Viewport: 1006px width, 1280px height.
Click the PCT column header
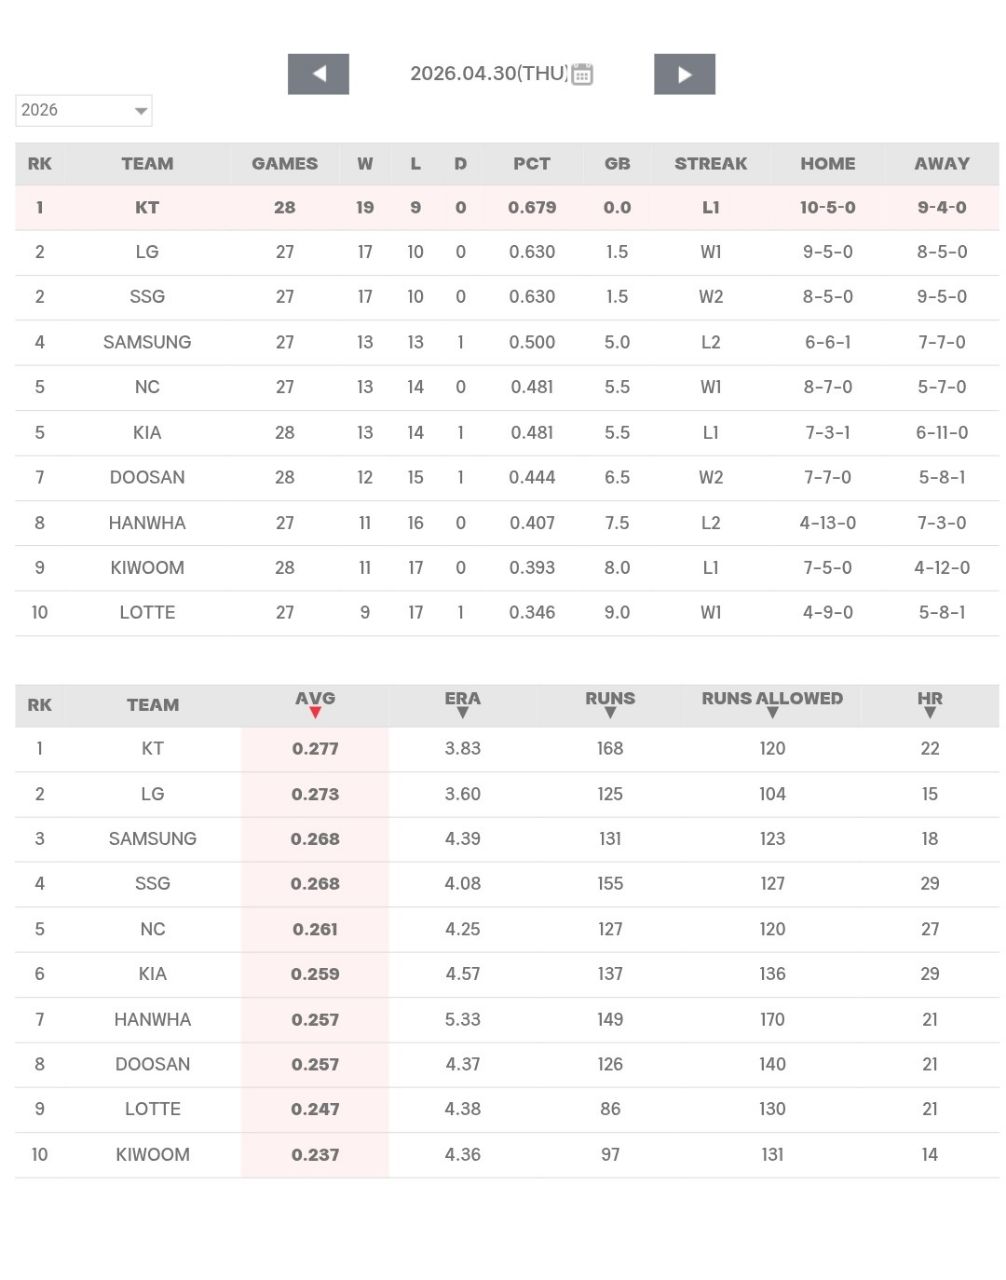[531, 163]
